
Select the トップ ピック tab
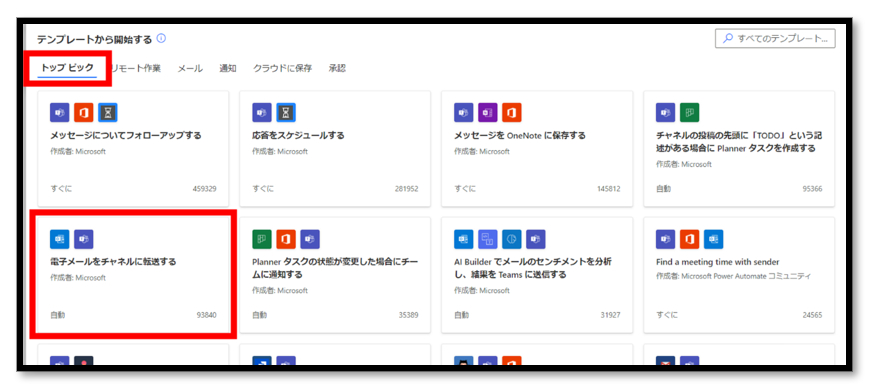[67, 68]
